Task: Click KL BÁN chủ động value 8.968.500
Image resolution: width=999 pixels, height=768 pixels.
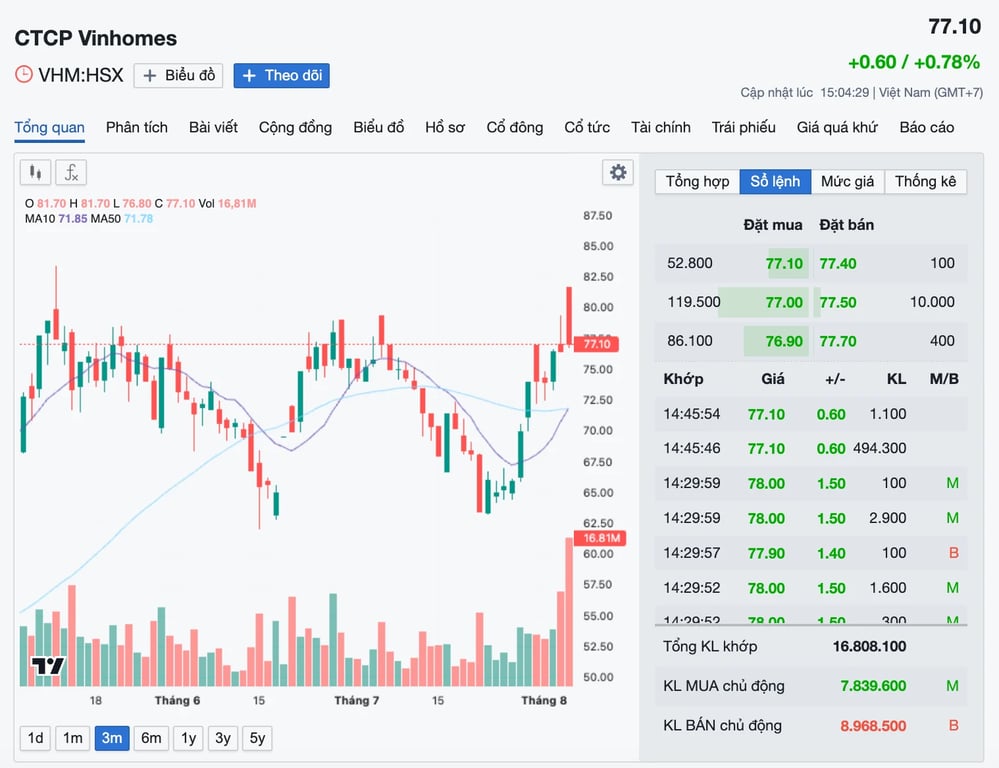Action: [873, 725]
